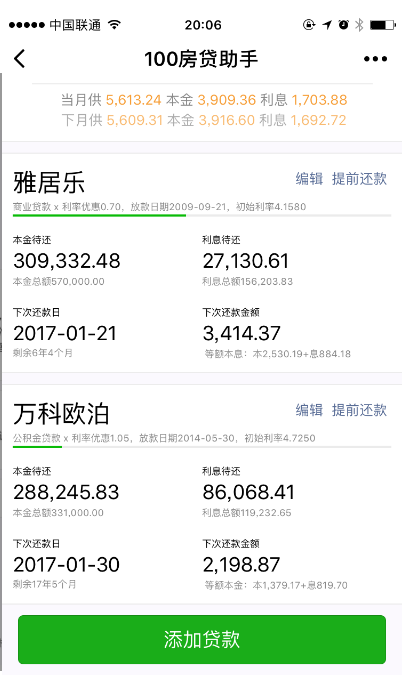Tap the back arrow icon
The image size is (402, 675).
click(x=20, y=59)
